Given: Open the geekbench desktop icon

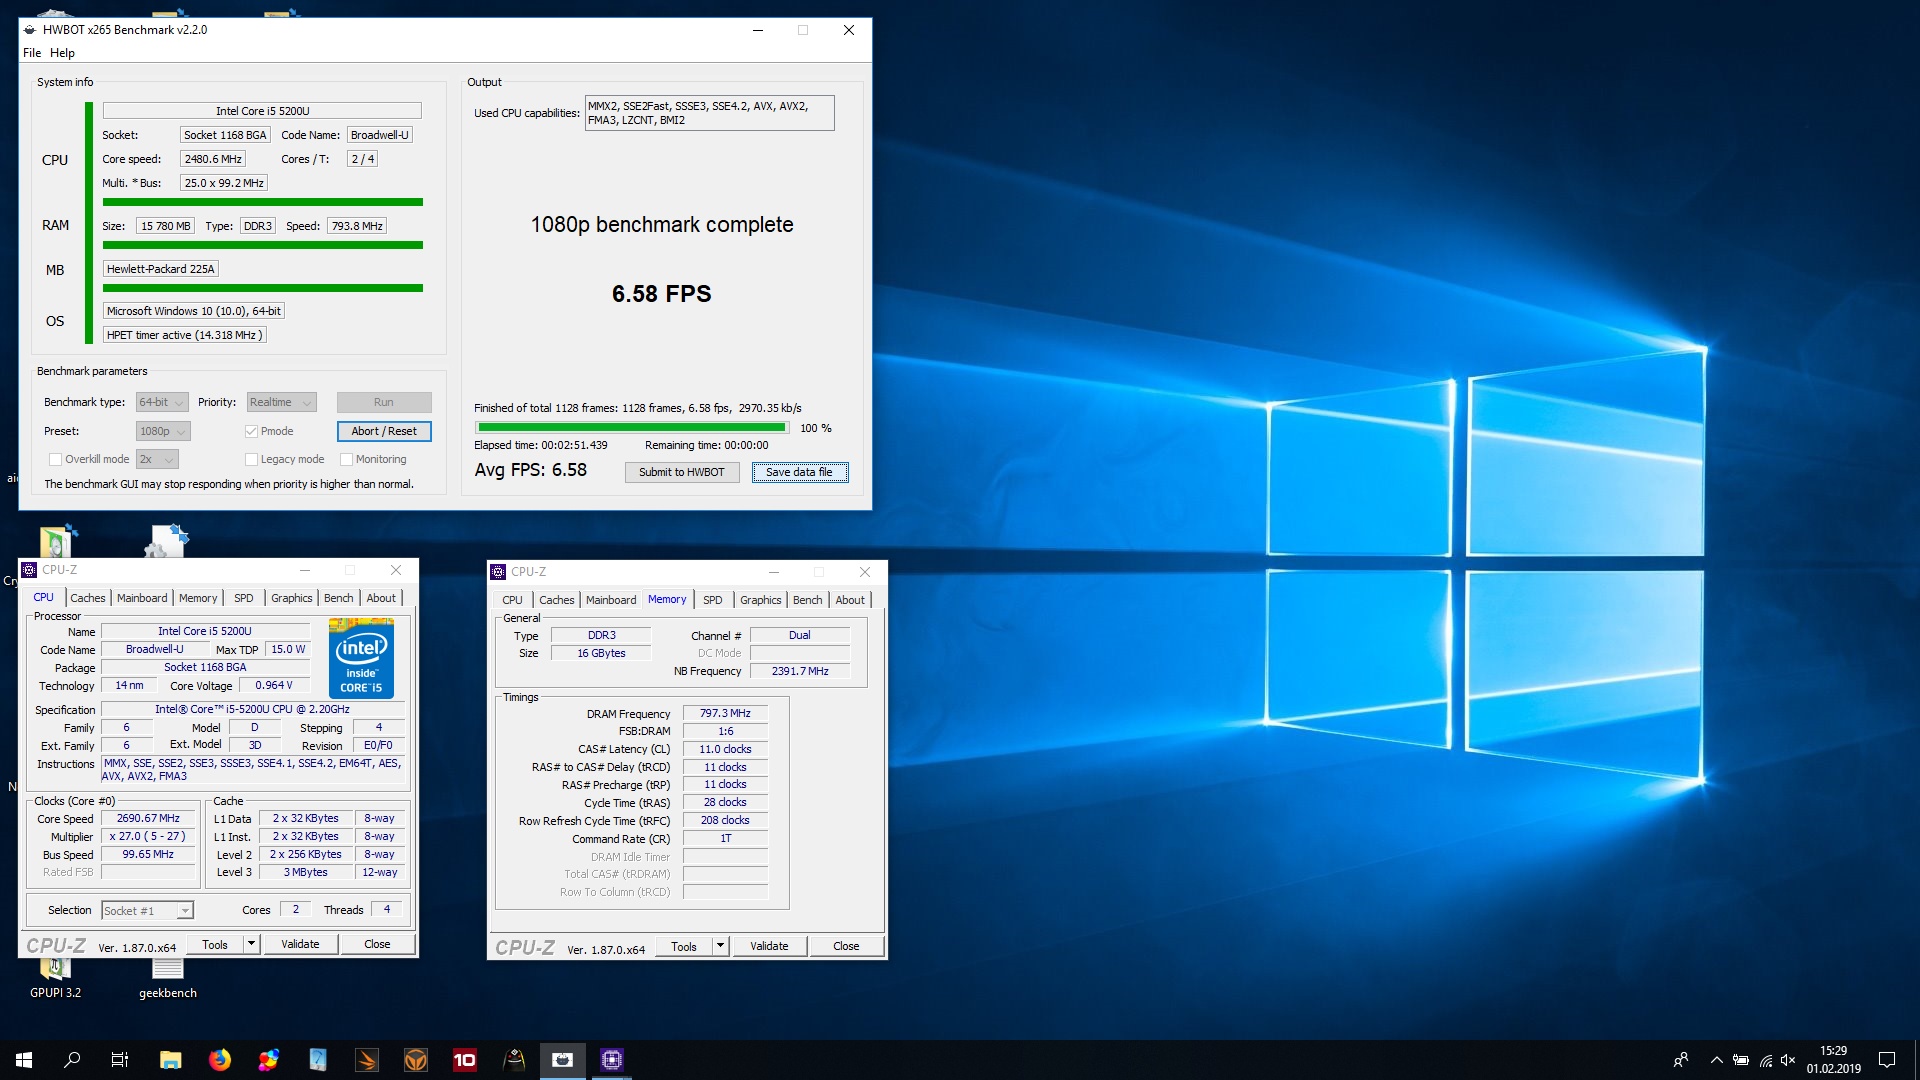Looking at the screenshot, I should pos(167,978).
